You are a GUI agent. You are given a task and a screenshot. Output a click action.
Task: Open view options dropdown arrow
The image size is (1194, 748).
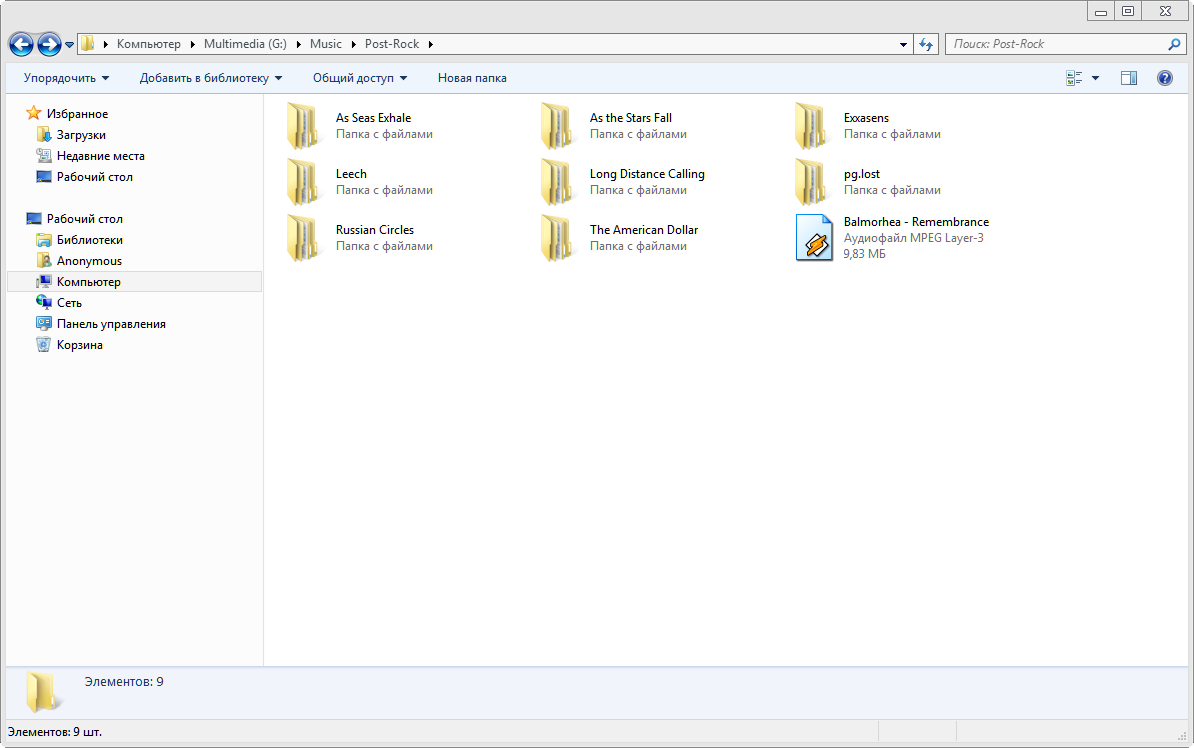[x=1095, y=78]
